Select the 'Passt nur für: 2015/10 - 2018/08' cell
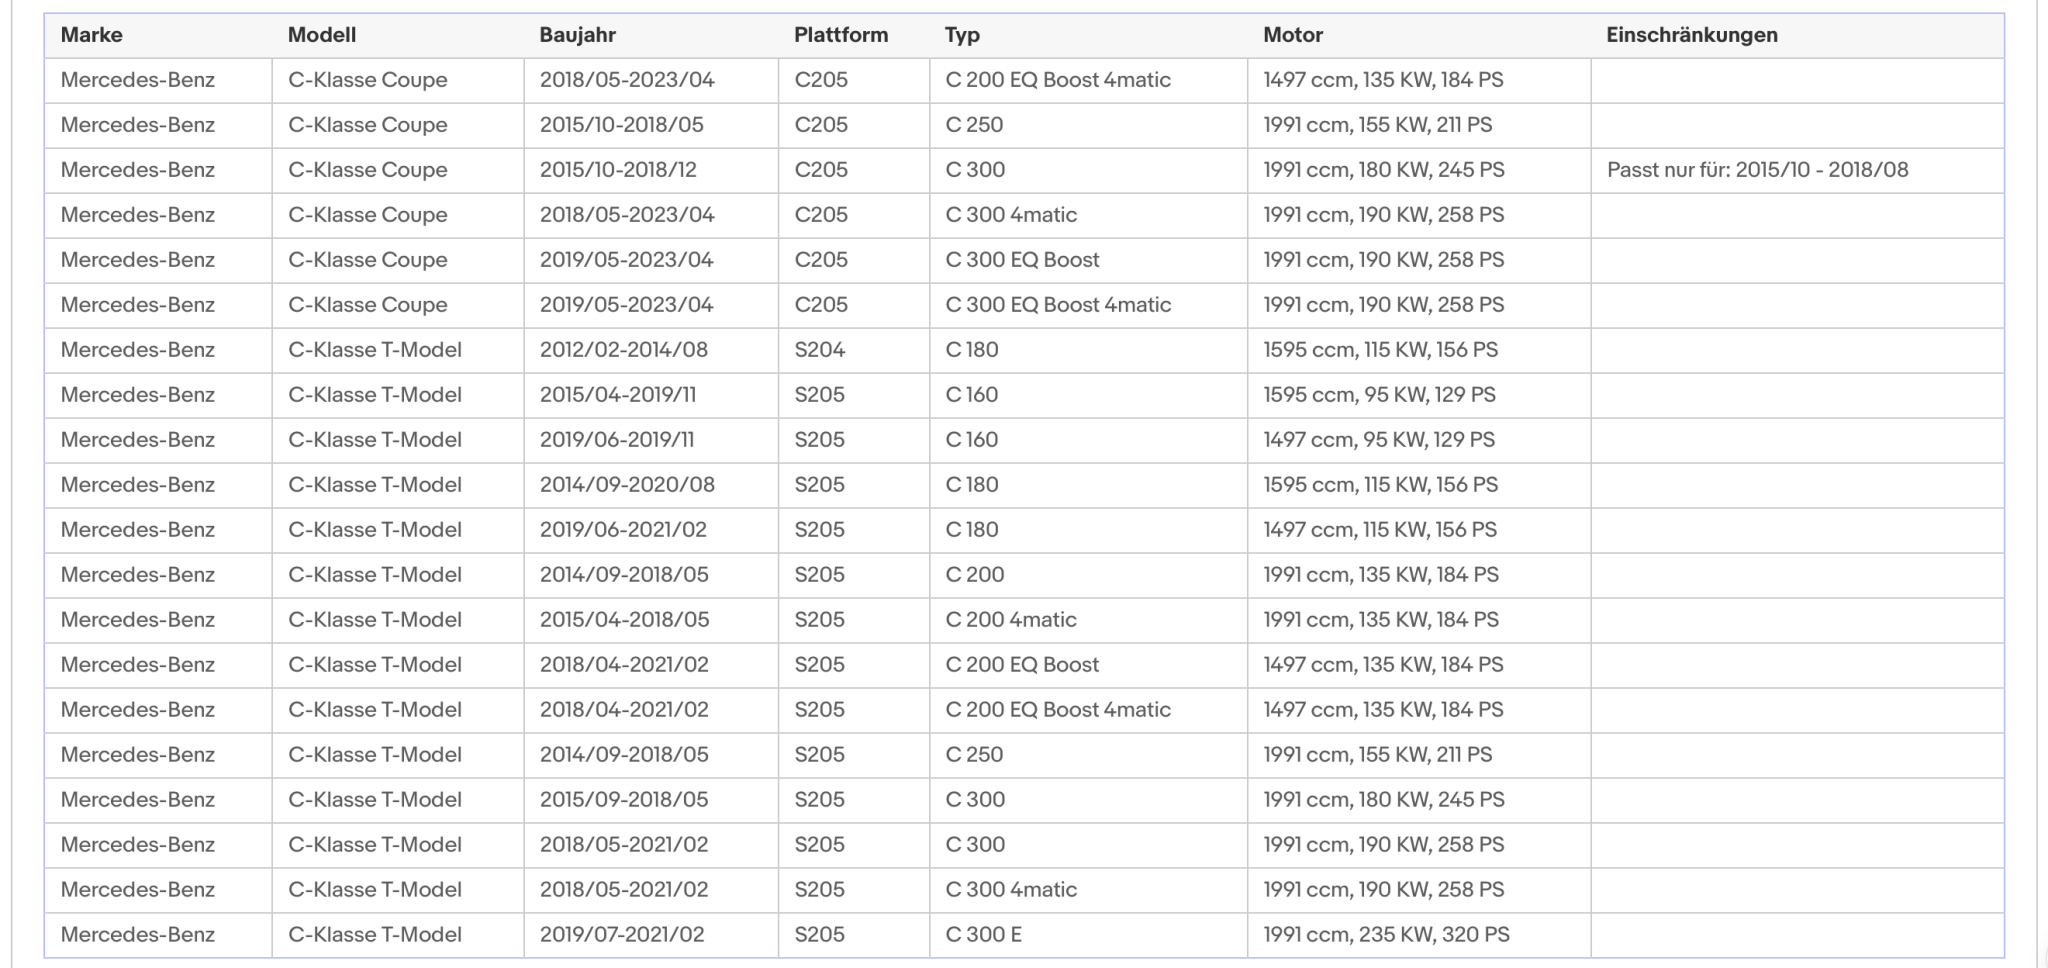2048x968 pixels. point(1797,170)
